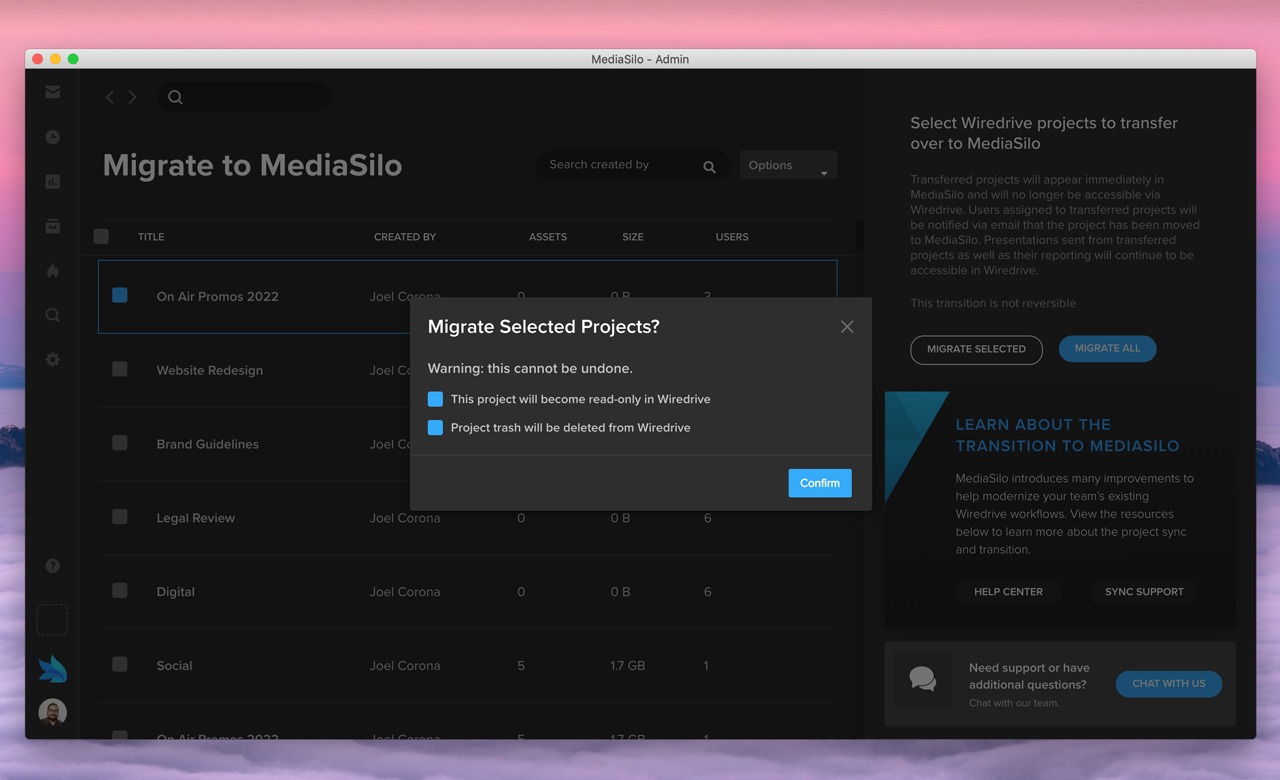Open the recent activity clock icon
1280x780 pixels.
(x=53, y=137)
